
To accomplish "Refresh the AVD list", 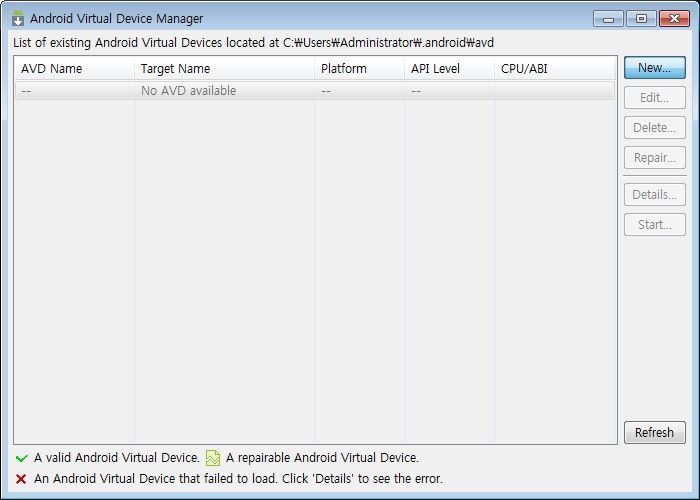I will pyautogui.click(x=654, y=432).
